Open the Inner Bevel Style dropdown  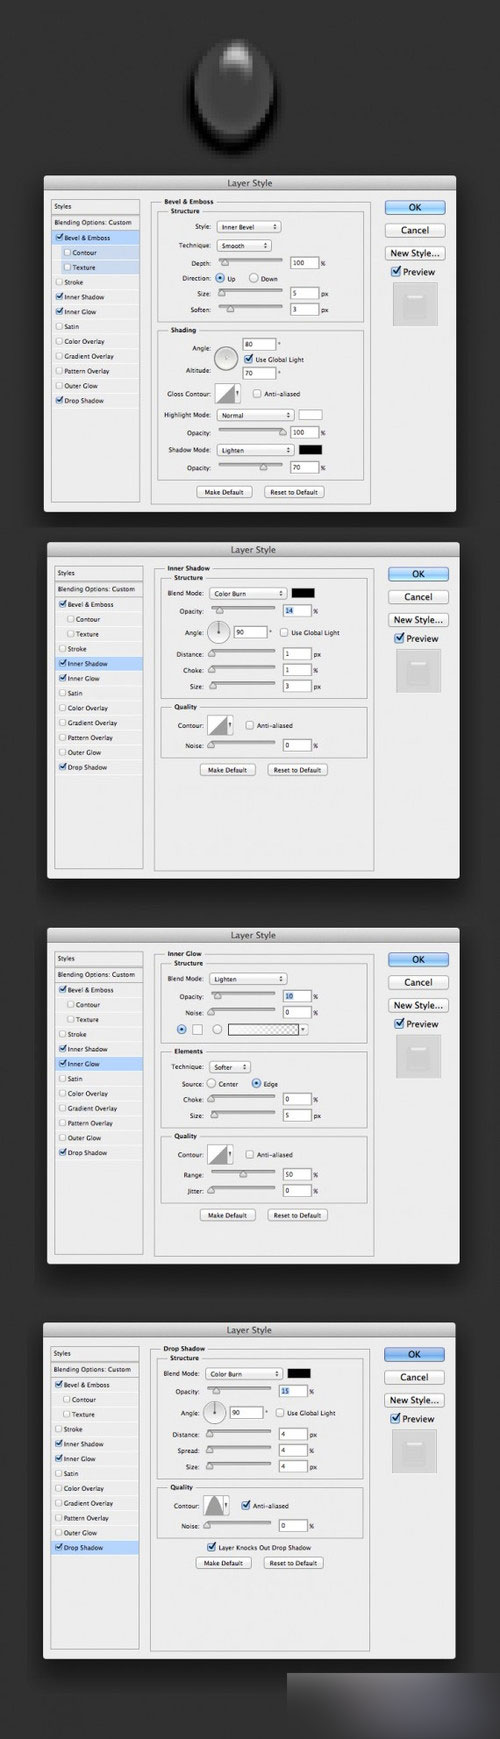248,227
